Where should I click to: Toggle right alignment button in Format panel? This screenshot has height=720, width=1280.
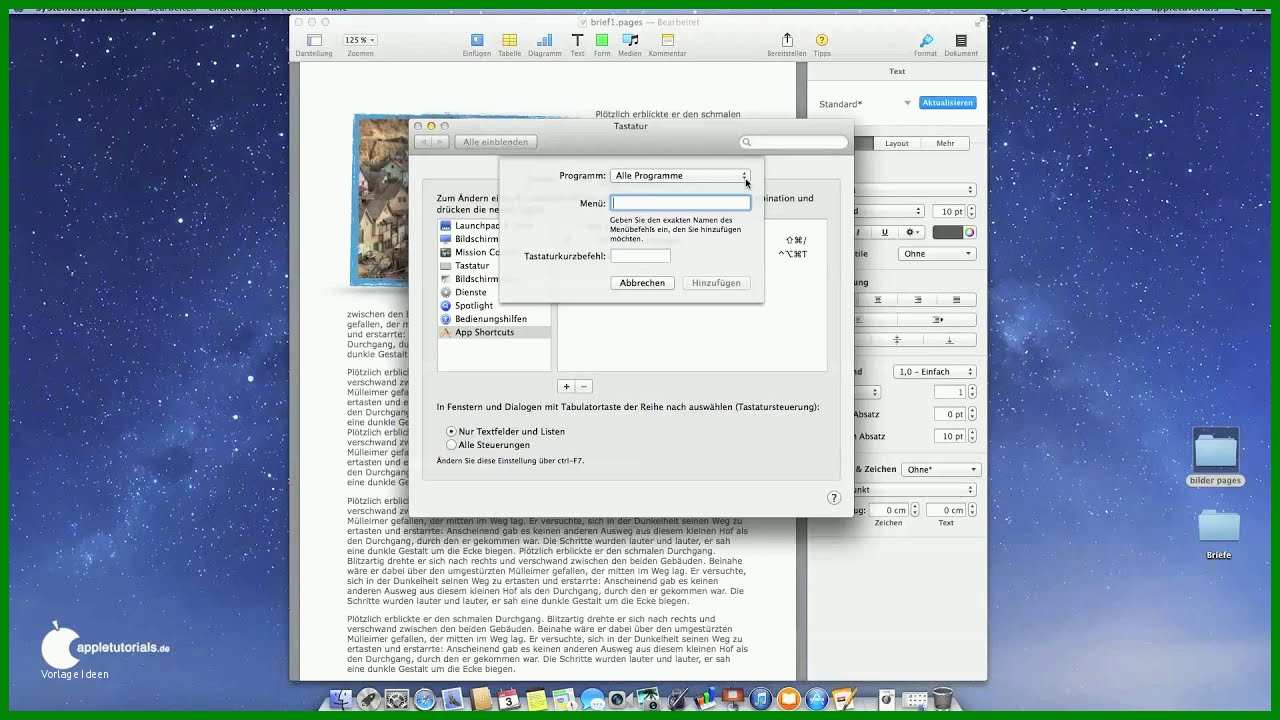[x=917, y=300]
